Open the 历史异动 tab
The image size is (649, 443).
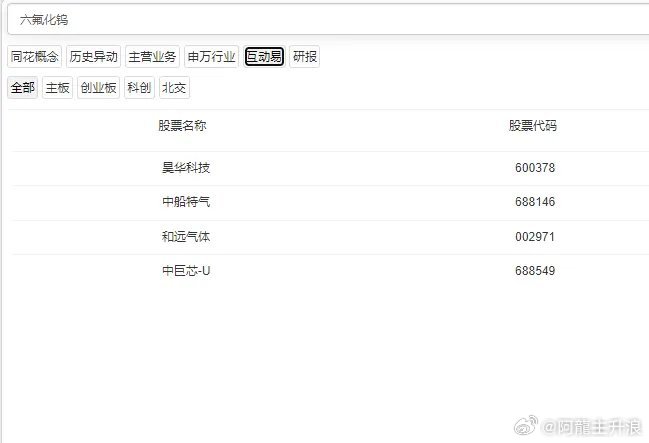[93, 56]
